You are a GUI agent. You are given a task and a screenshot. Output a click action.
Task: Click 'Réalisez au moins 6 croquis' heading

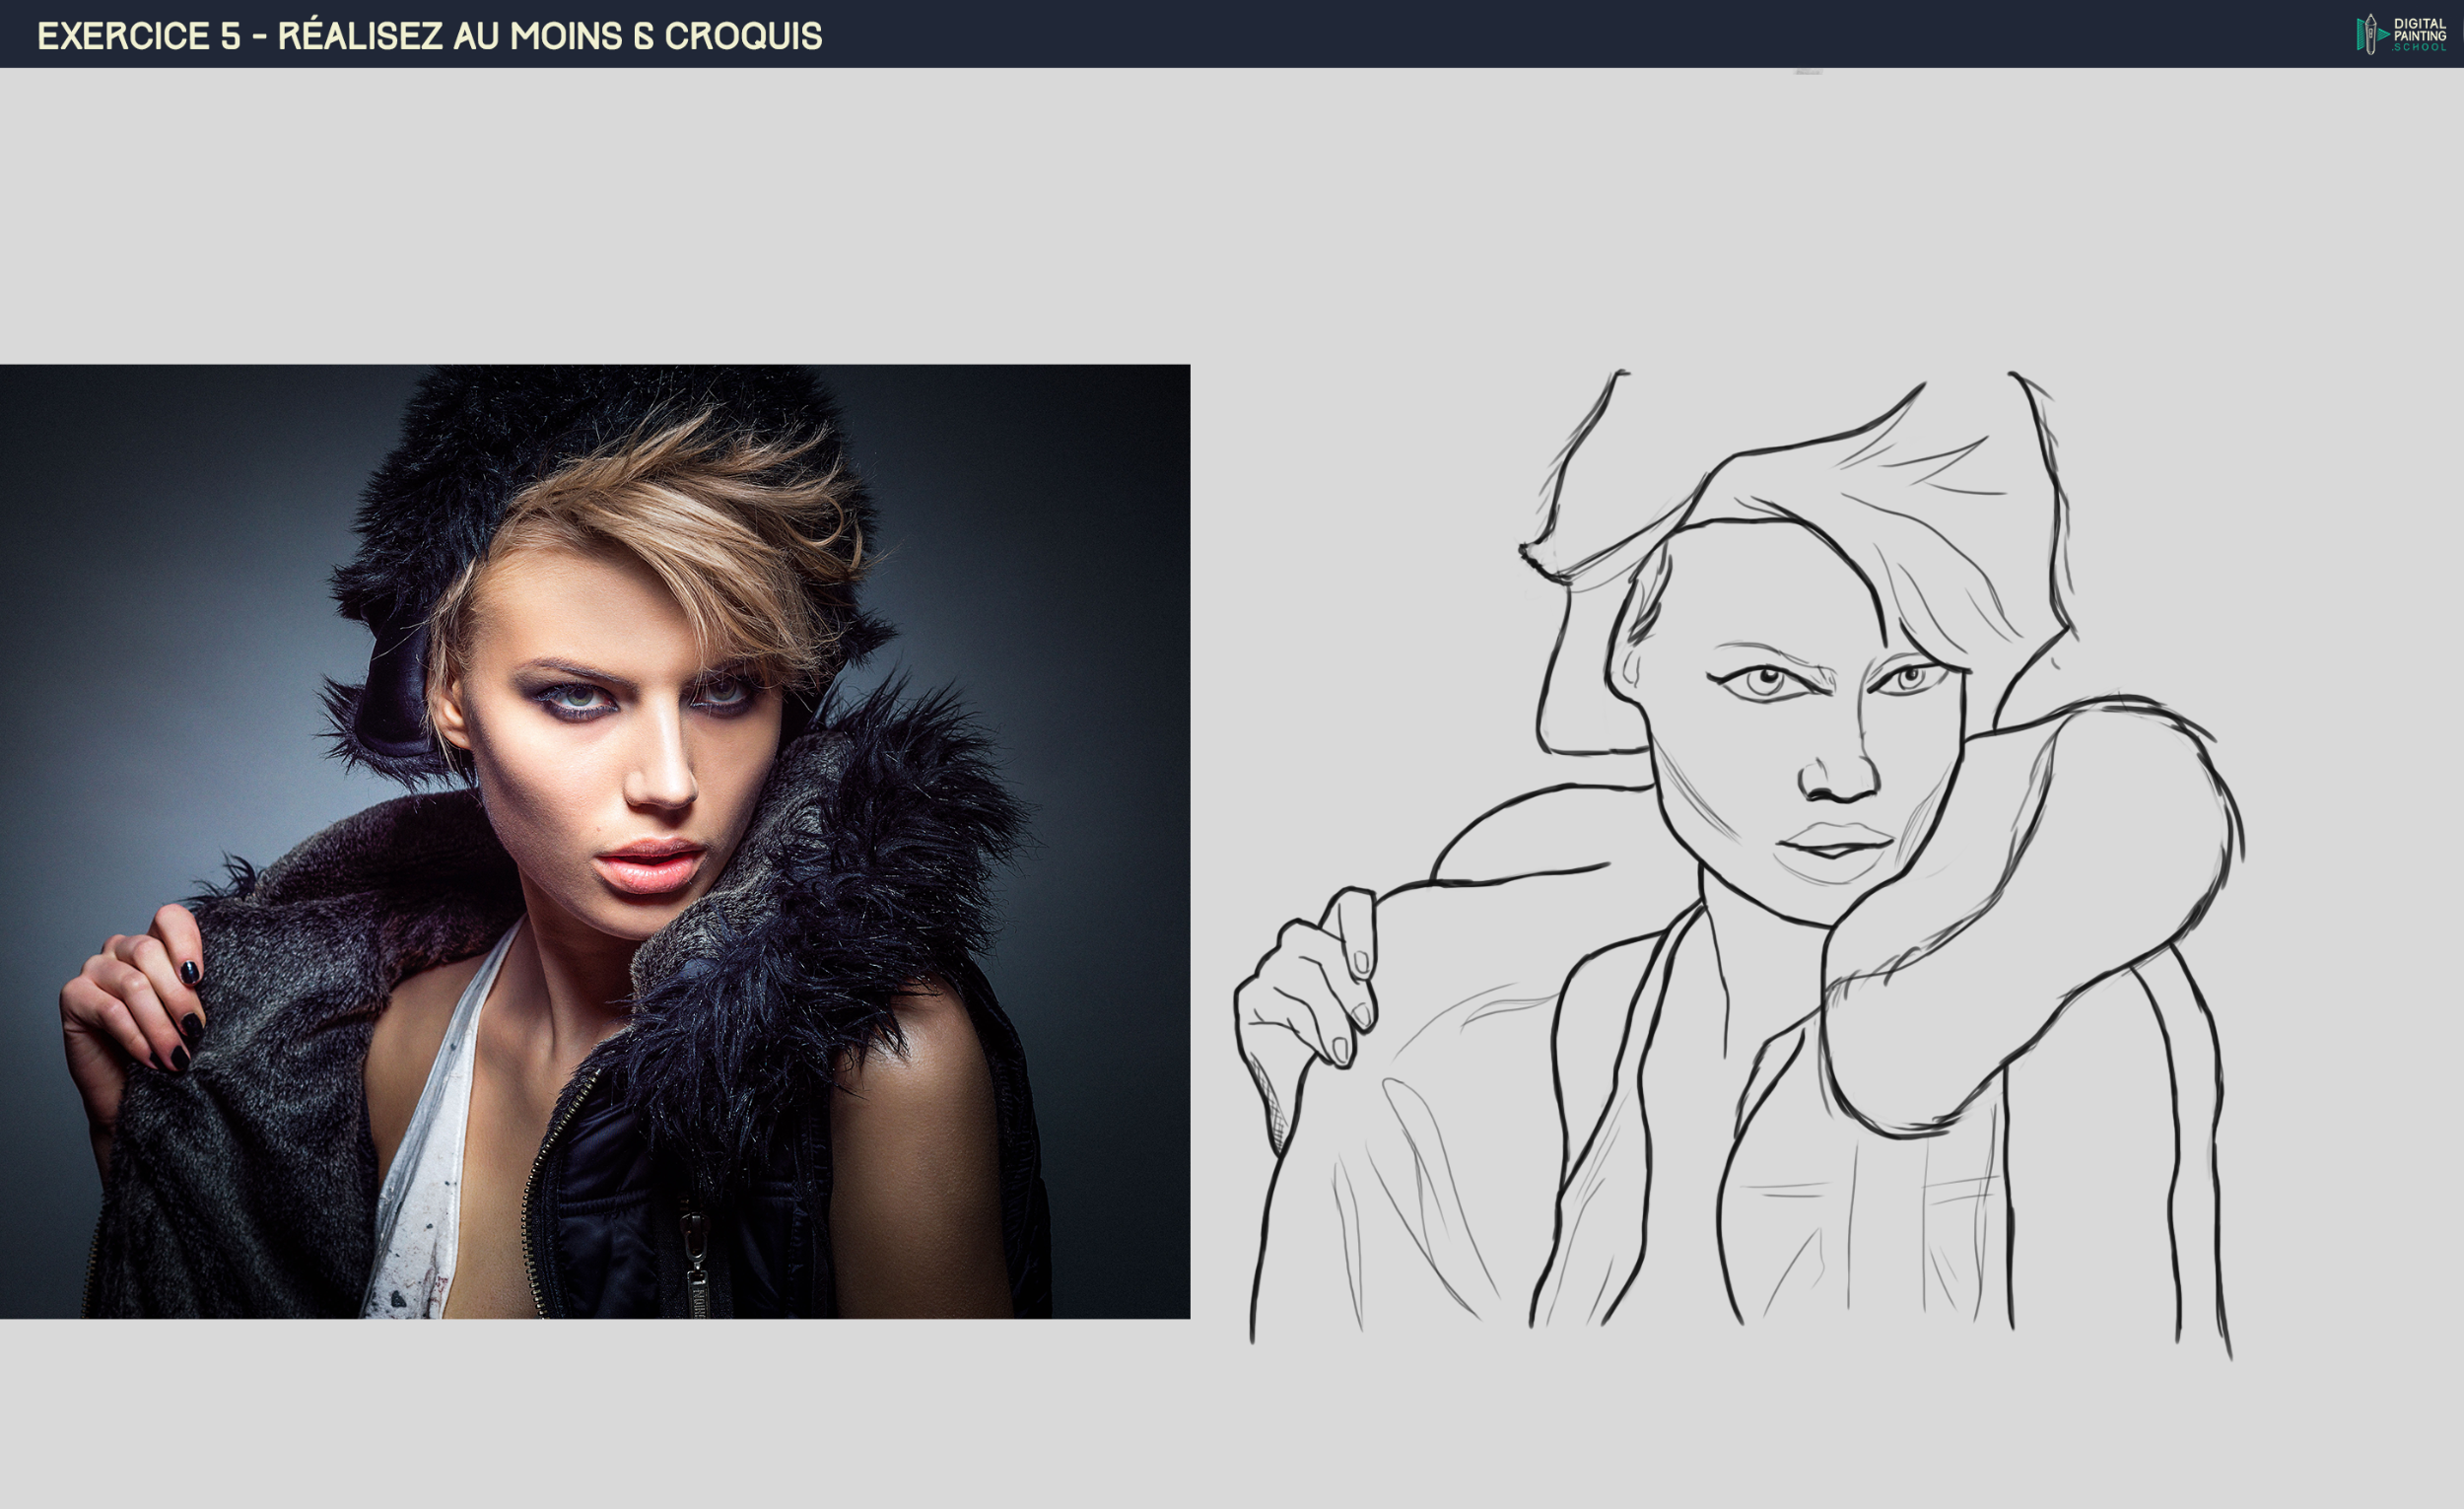tap(549, 36)
